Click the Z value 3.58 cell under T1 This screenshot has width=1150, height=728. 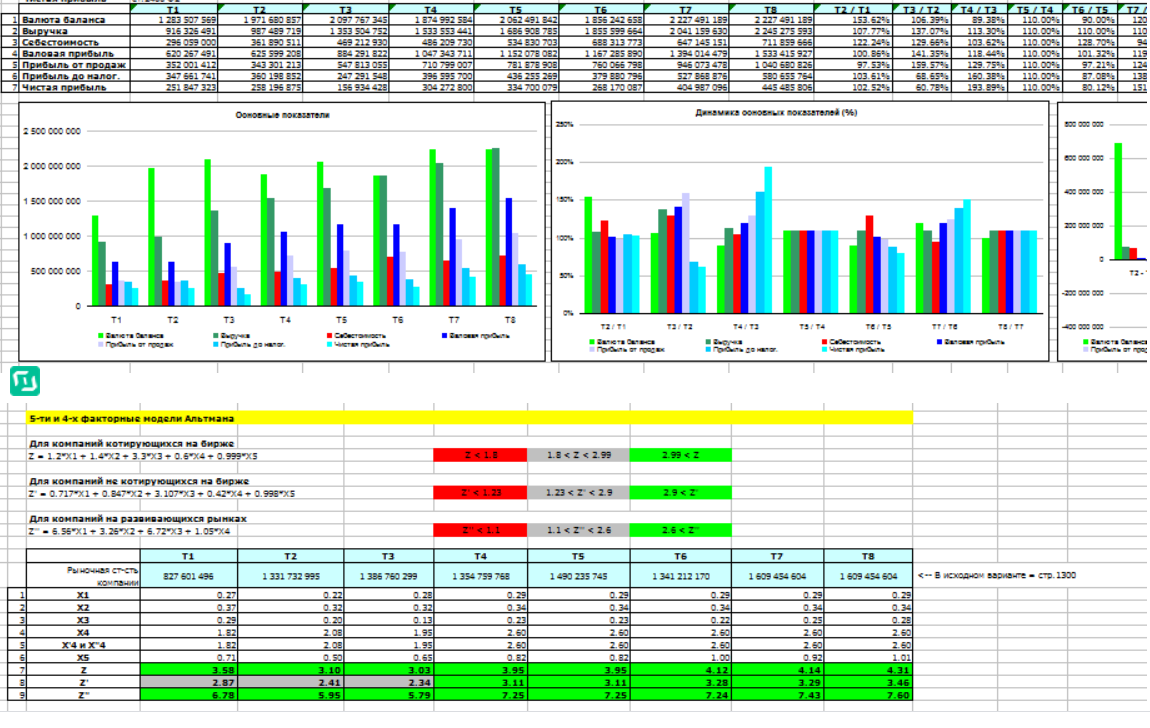190,669
